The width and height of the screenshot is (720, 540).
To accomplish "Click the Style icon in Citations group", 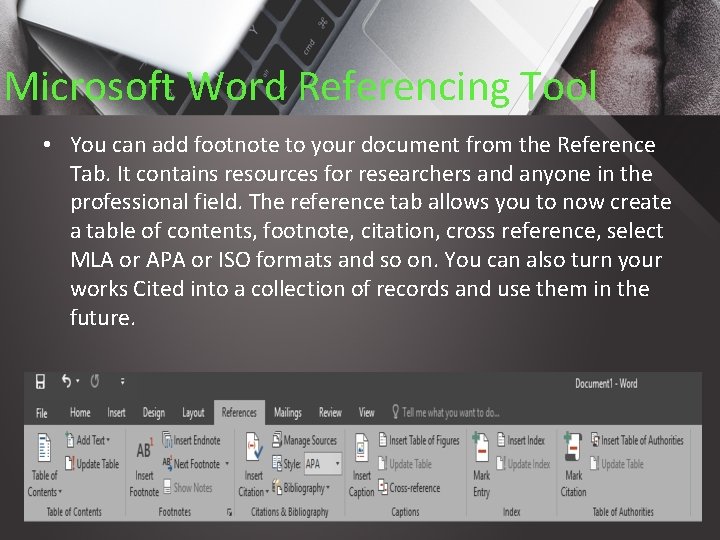I will (x=277, y=463).
